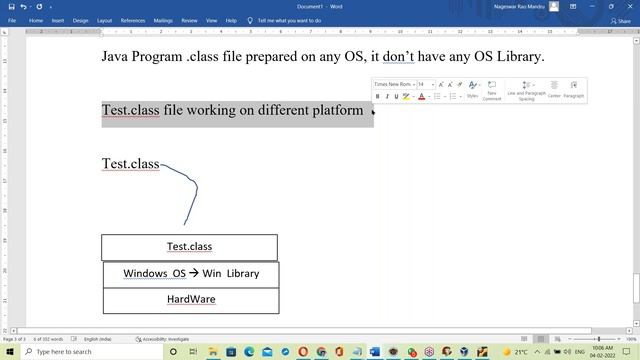
Task: Open Ribbon Display Options icon
Action: (x=573, y=7)
